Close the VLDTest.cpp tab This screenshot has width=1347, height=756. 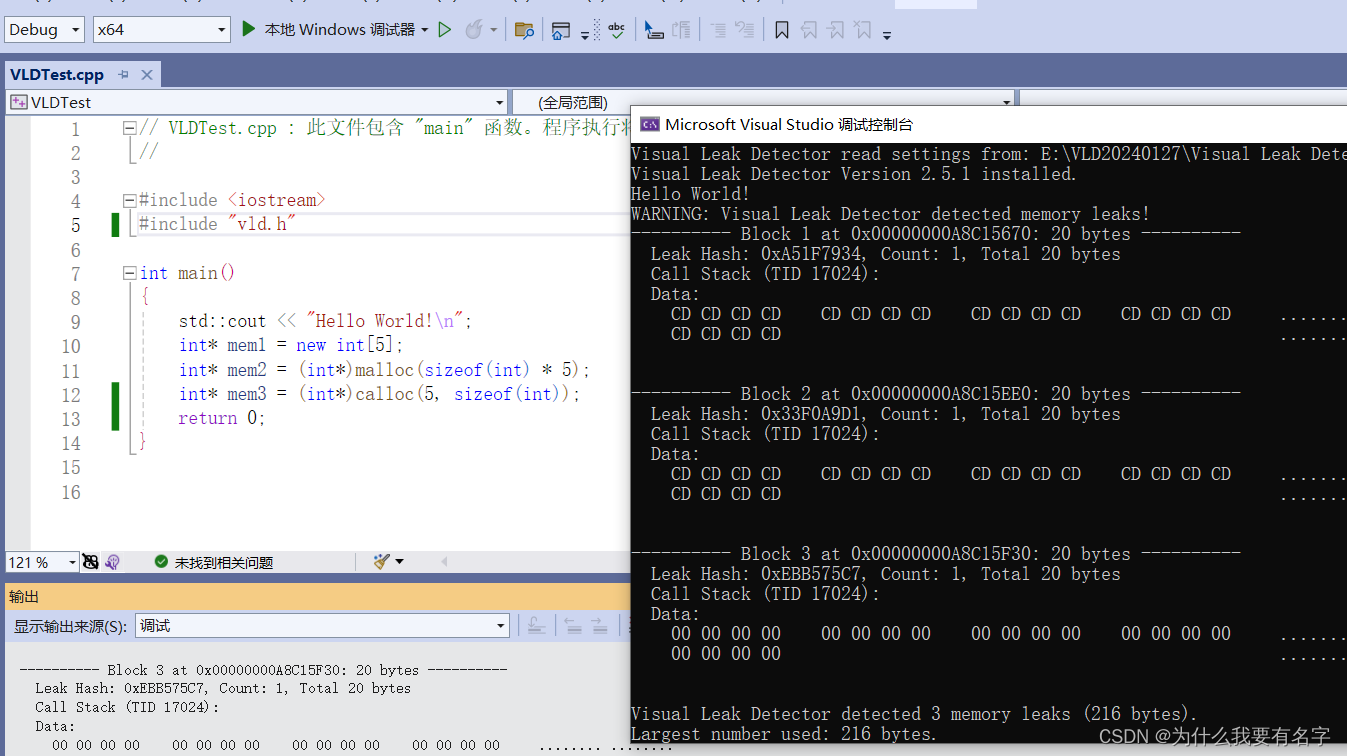click(x=147, y=75)
